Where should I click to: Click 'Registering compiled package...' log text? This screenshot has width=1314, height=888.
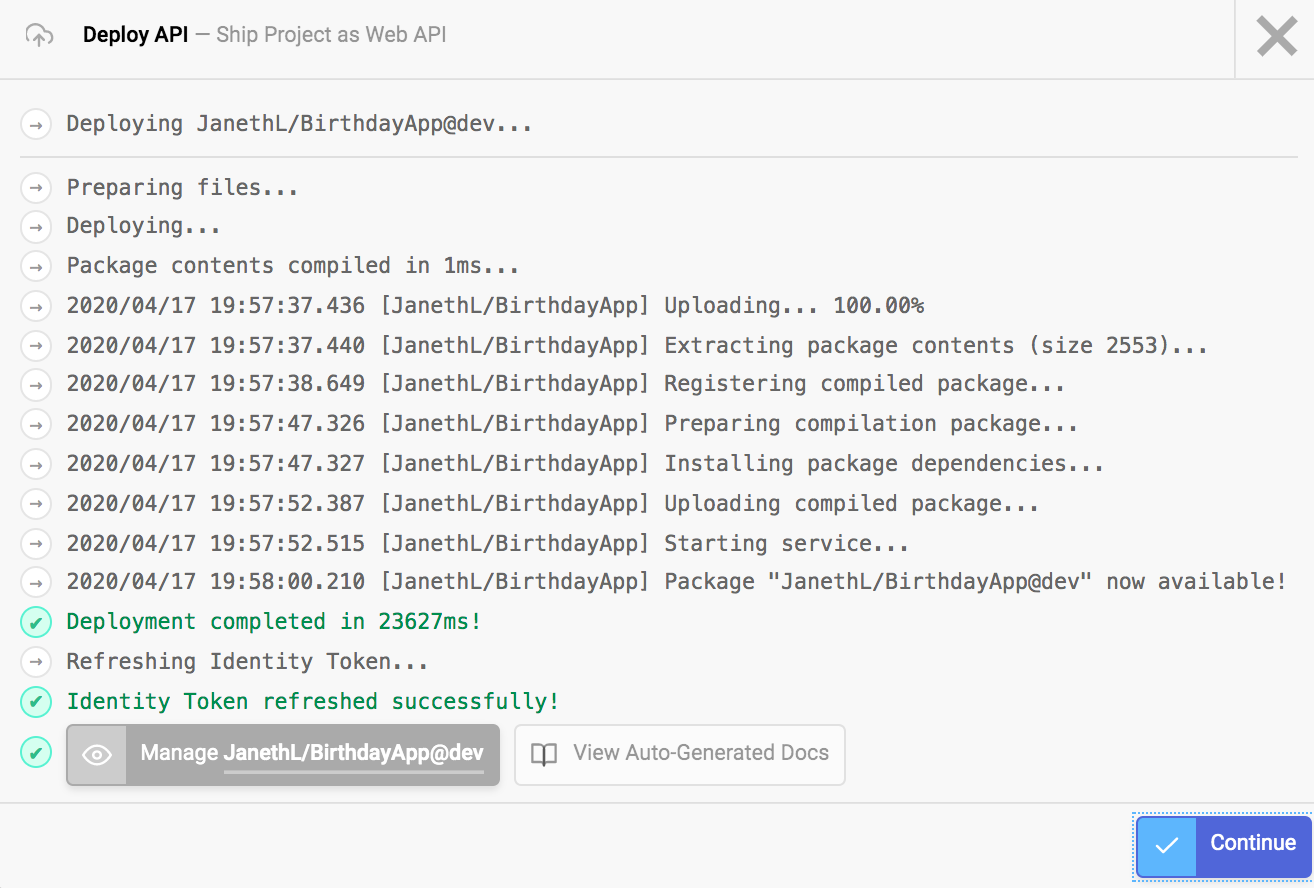pyautogui.click(x=864, y=384)
